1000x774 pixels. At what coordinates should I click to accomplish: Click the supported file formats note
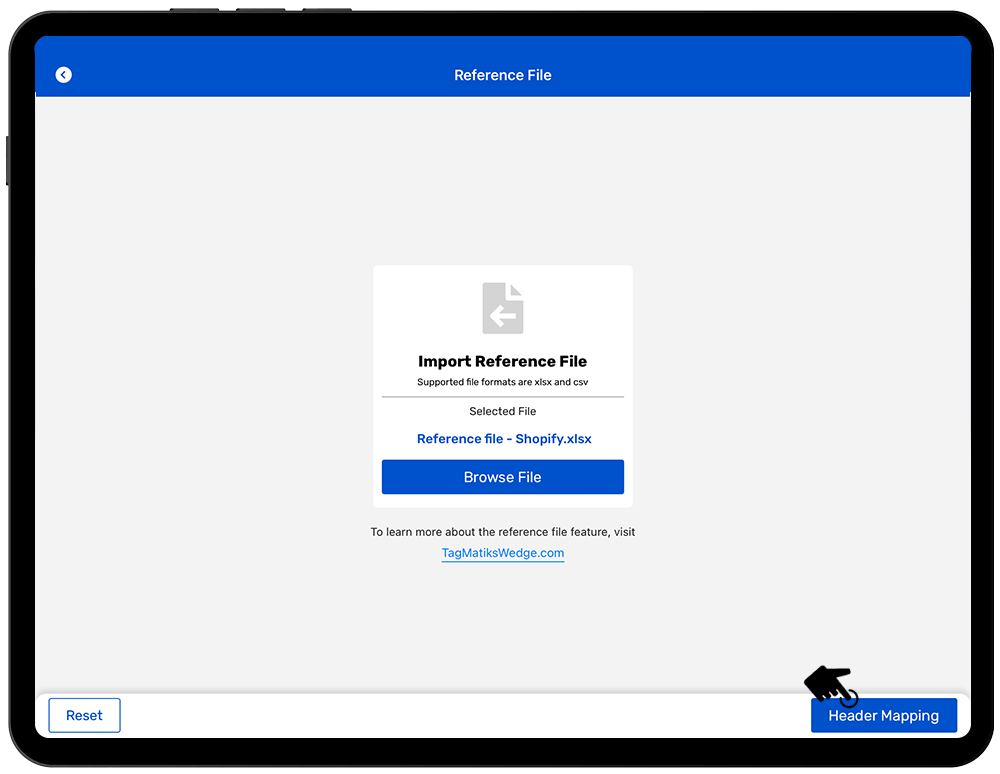point(503,382)
